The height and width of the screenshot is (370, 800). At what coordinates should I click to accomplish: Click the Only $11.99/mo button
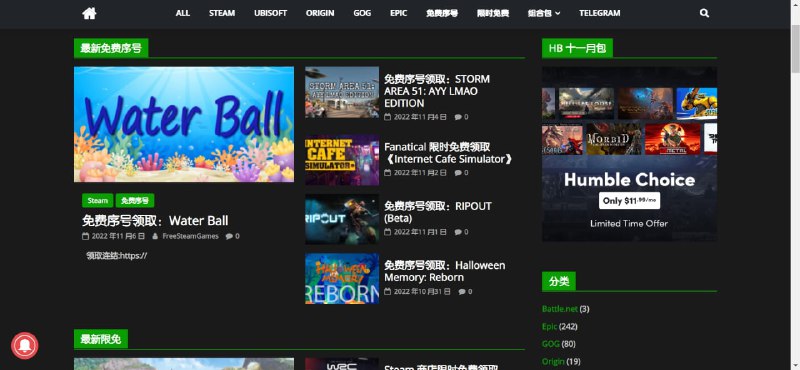(x=629, y=201)
